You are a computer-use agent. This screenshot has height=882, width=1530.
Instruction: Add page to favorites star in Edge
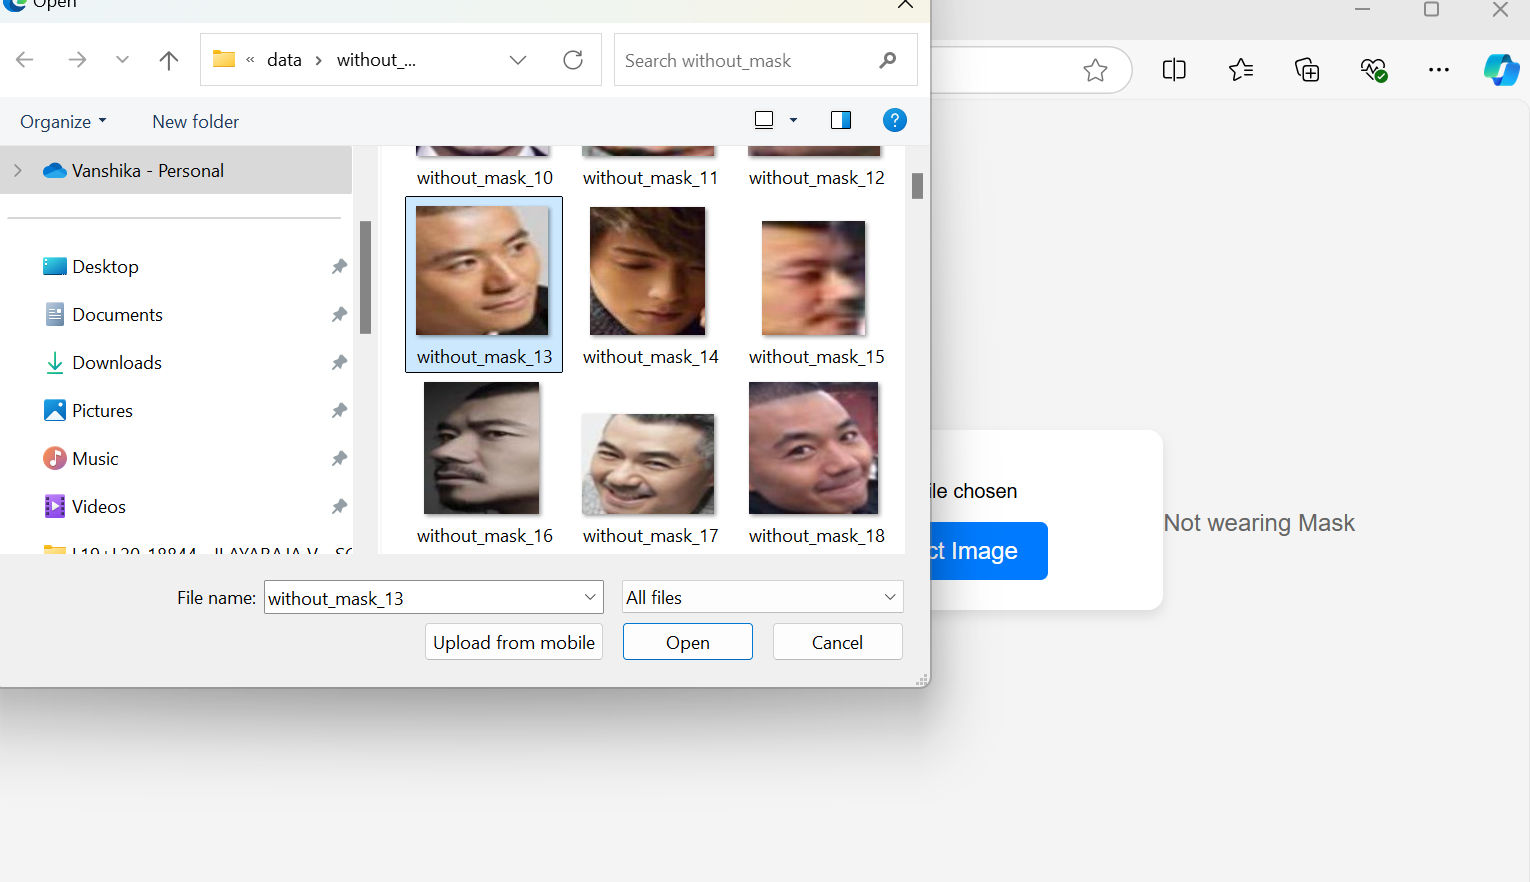click(1095, 70)
